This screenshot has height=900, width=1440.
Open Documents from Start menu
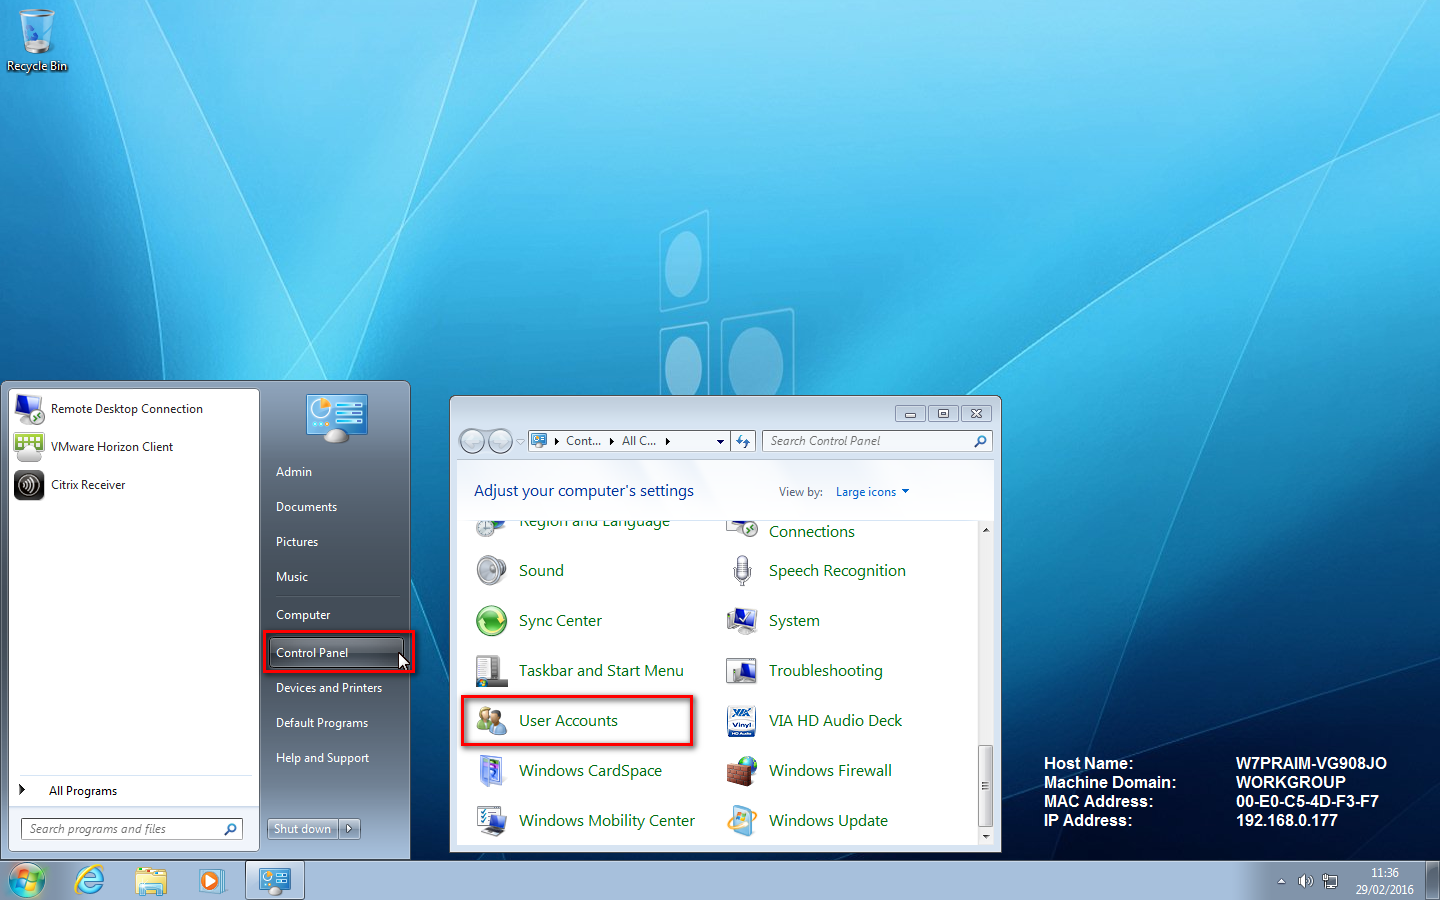[306, 507]
